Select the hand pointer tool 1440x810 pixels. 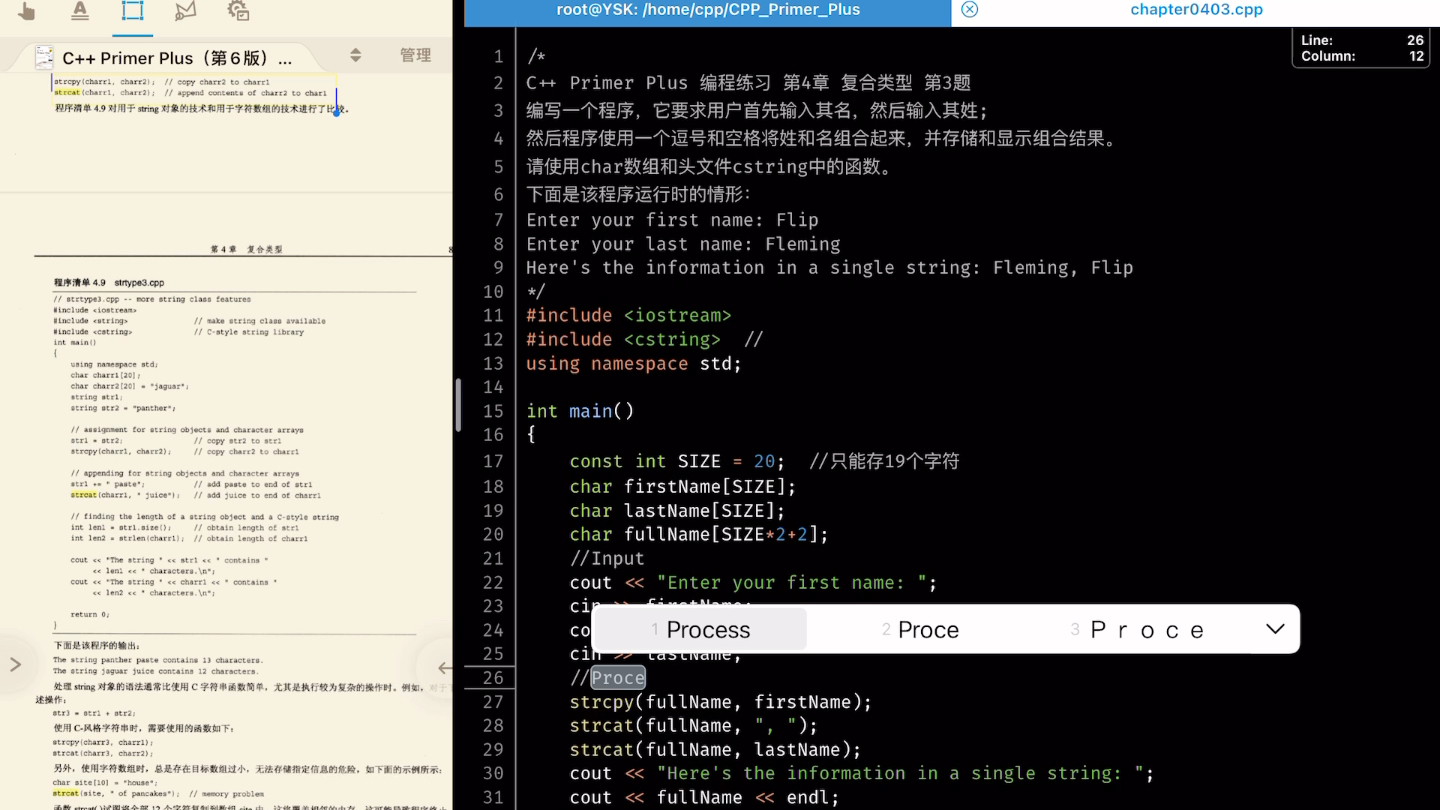[x=27, y=11]
